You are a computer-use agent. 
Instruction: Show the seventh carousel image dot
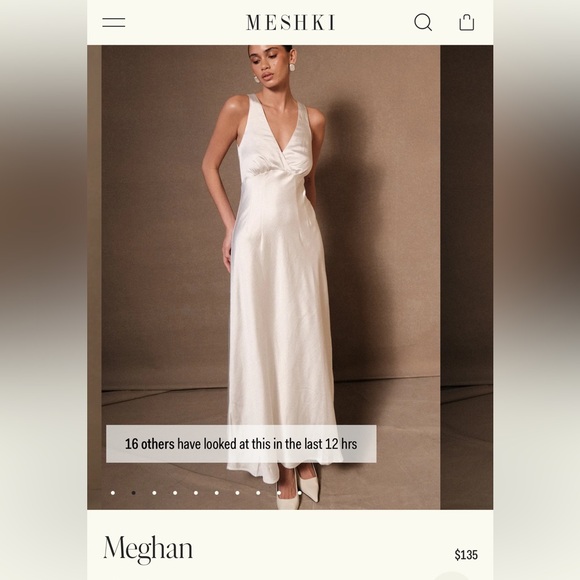pos(237,493)
